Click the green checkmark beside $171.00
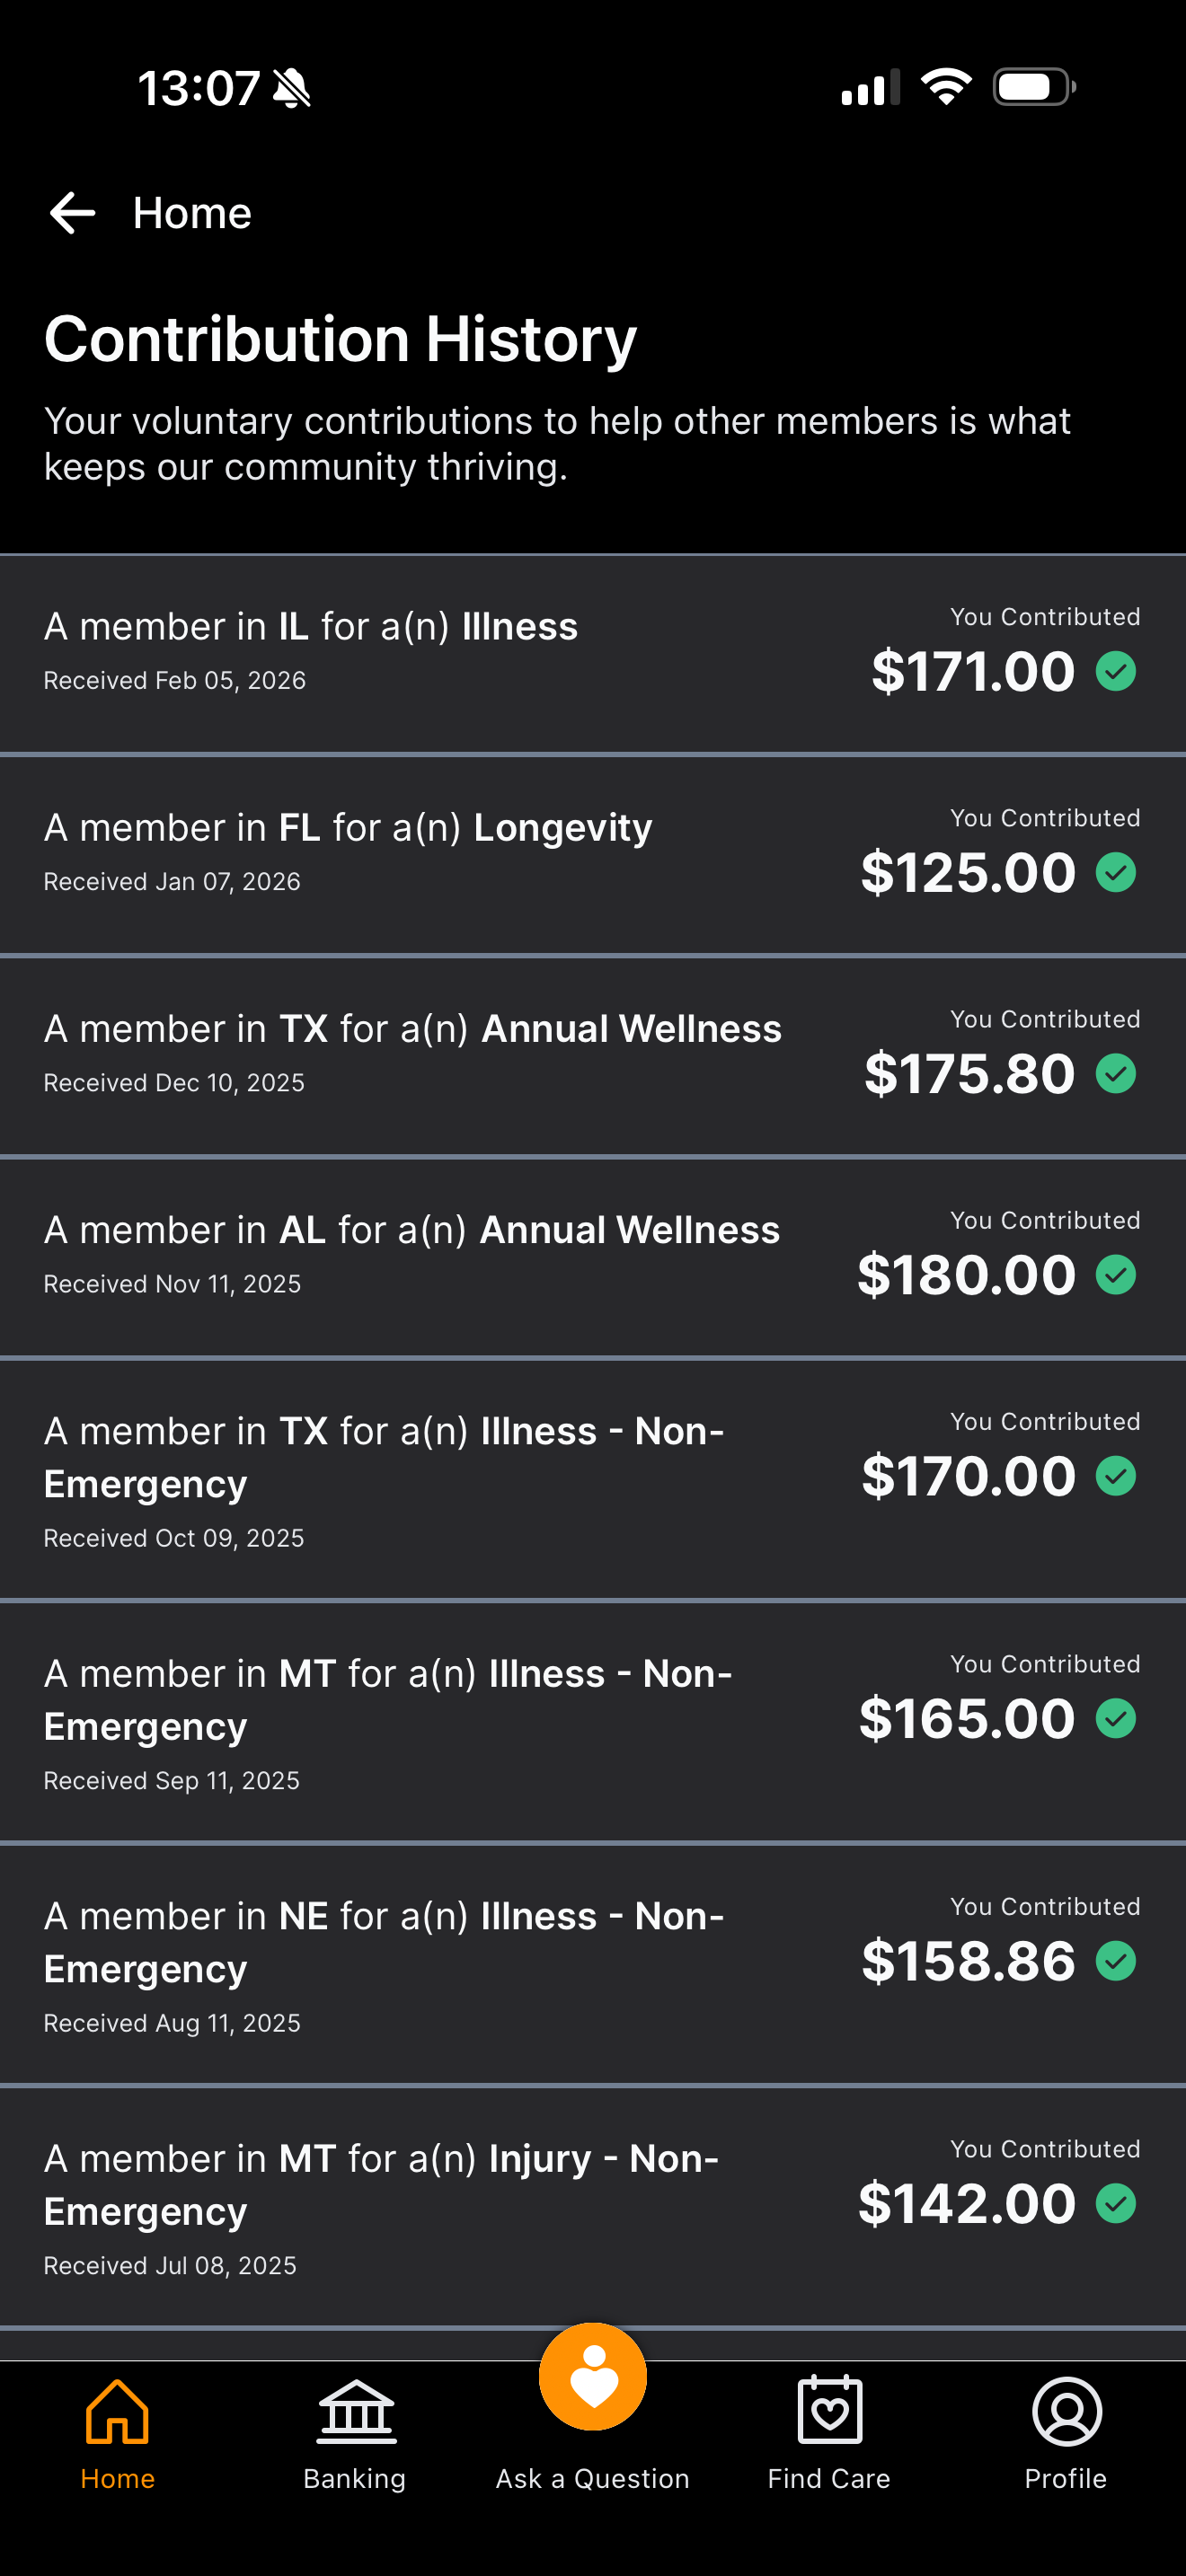 [1116, 671]
